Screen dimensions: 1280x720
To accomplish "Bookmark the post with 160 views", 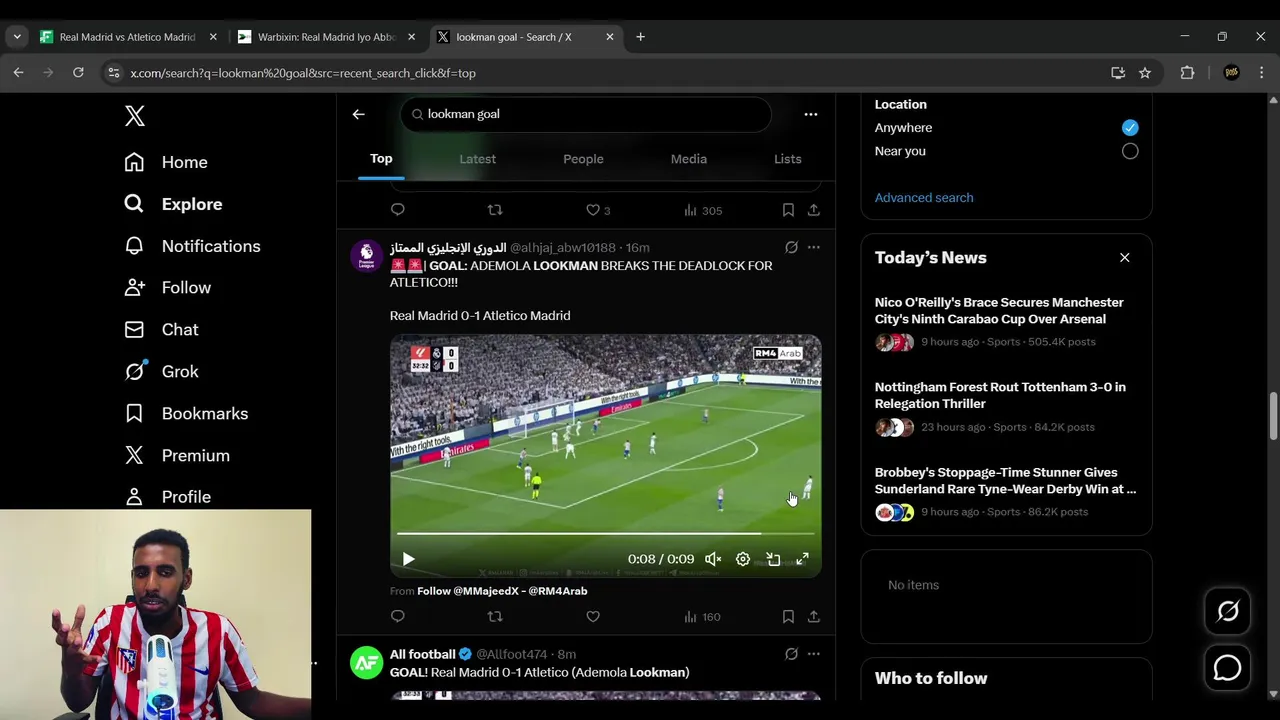I will pyautogui.click(x=788, y=617).
